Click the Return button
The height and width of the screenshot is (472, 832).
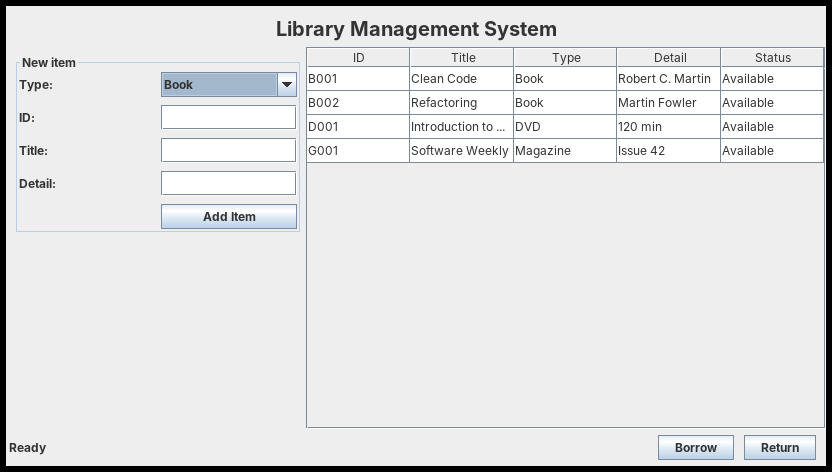pyautogui.click(x=779, y=448)
